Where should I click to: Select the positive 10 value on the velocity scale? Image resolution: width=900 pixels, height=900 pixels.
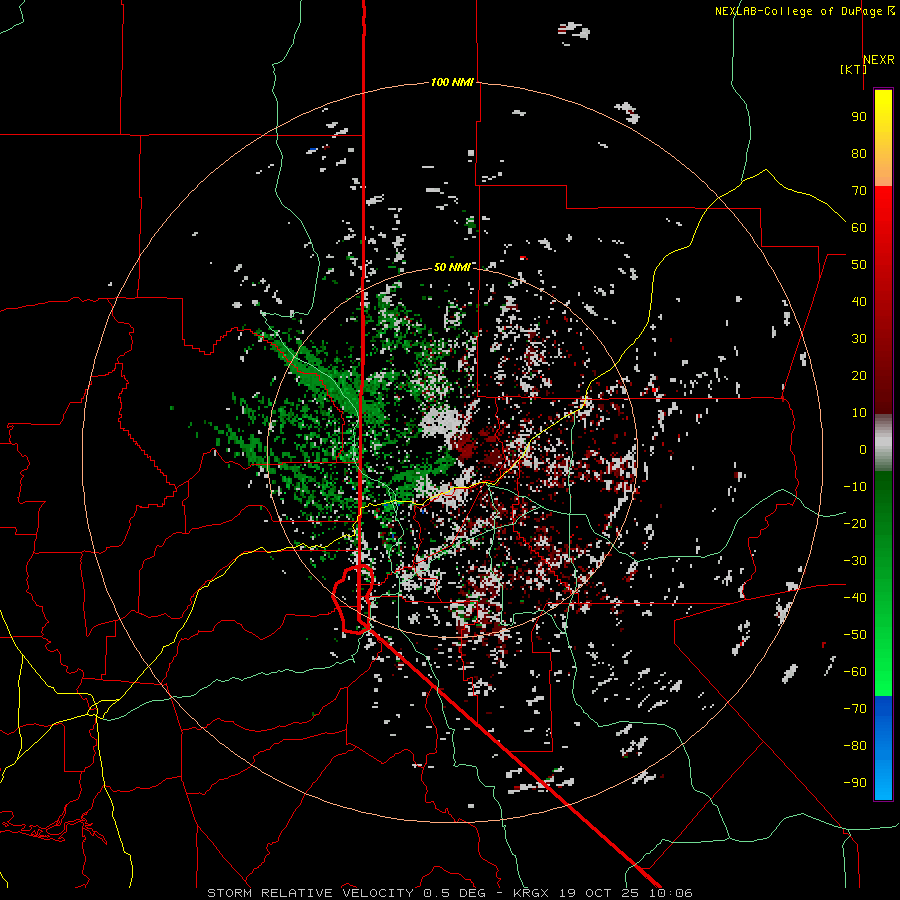point(859,413)
